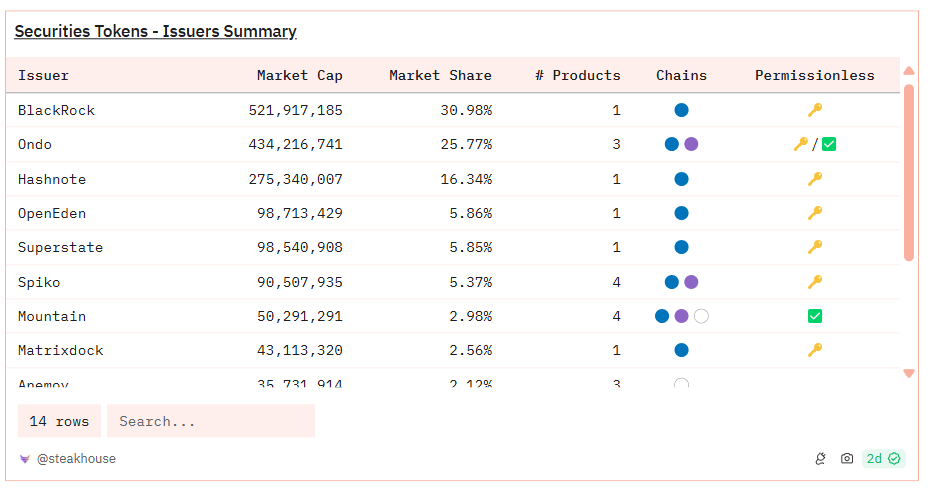Screen dimensions: 928x489
Task: Select the OpenEden issuer cell
Action: coord(52,213)
